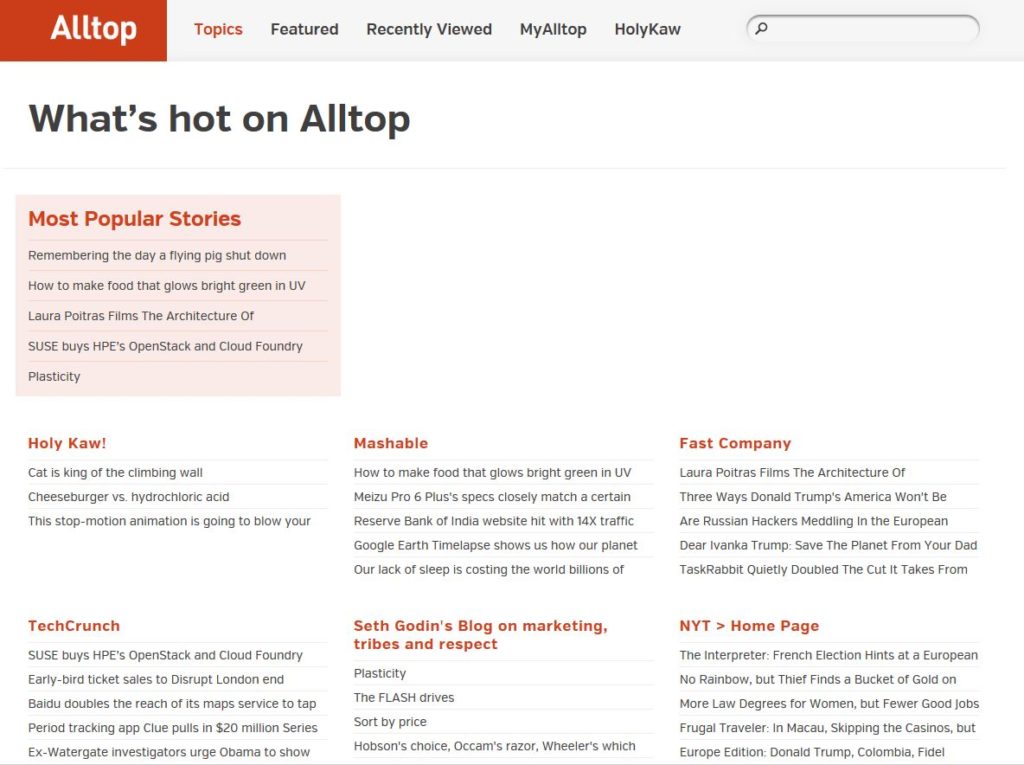
Task: Click the Alltop logo
Action: (84, 31)
